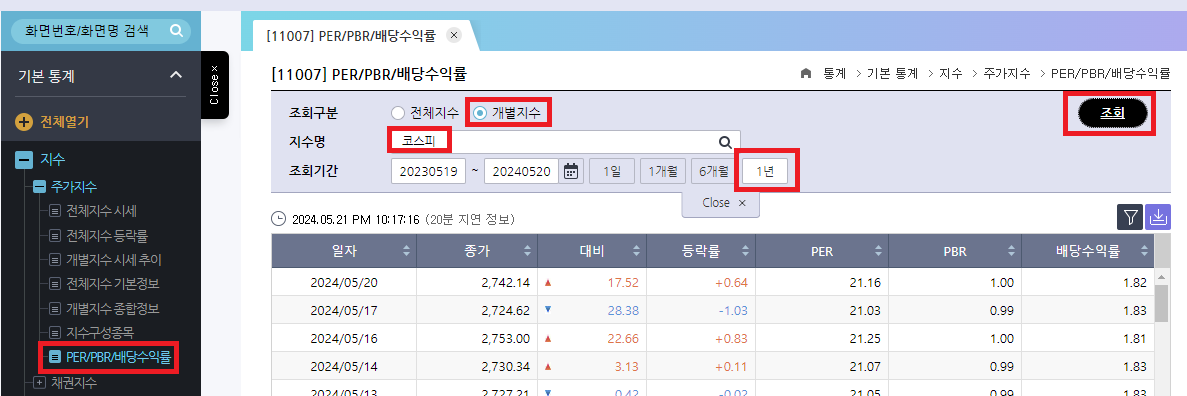Viewport: 1187px width, 396px height.
Task: Switch to the [11007] PER/PBR/배당수익률 tab
Action: (x=351, y=35)
